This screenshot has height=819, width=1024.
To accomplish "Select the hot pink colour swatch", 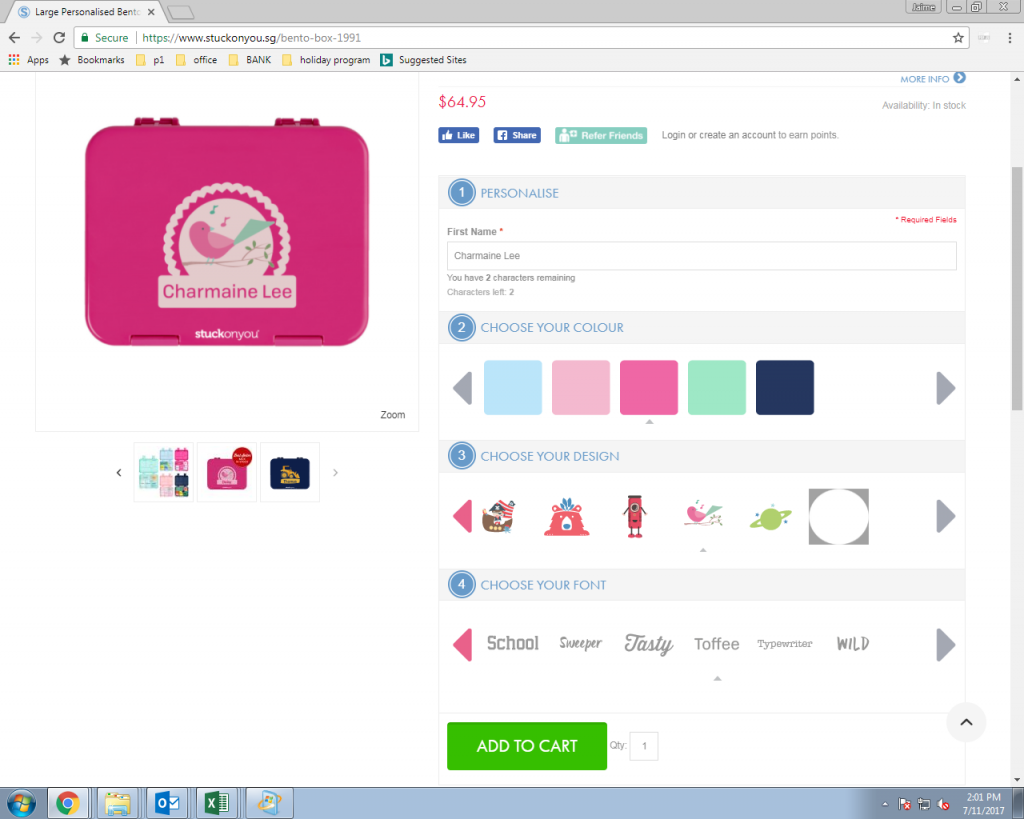I will [x=648, y=387].
